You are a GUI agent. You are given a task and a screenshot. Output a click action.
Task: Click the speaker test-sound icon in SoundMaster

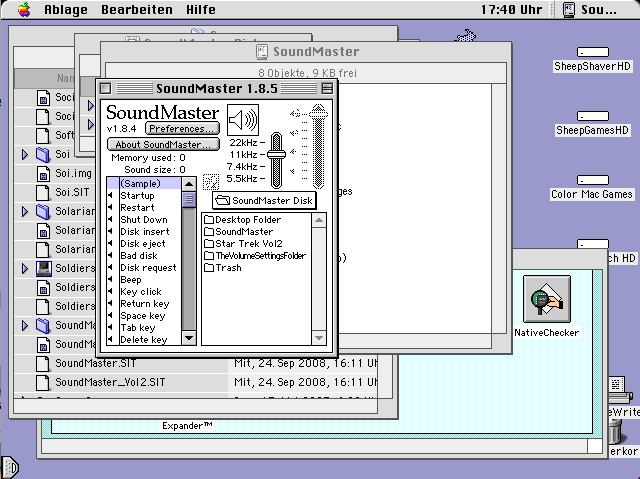(x=243, y=120)
